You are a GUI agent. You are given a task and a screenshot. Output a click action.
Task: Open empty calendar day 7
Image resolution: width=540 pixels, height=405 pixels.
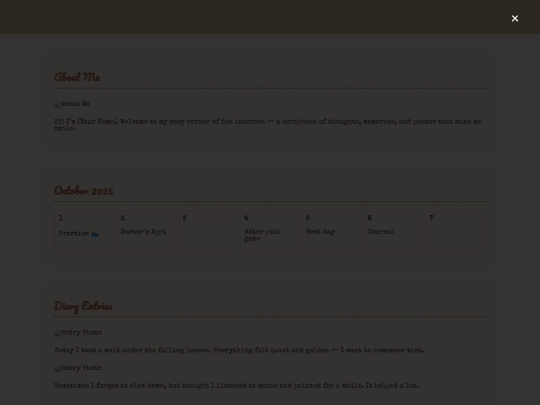pyautogui.click(x=455, y=232)
